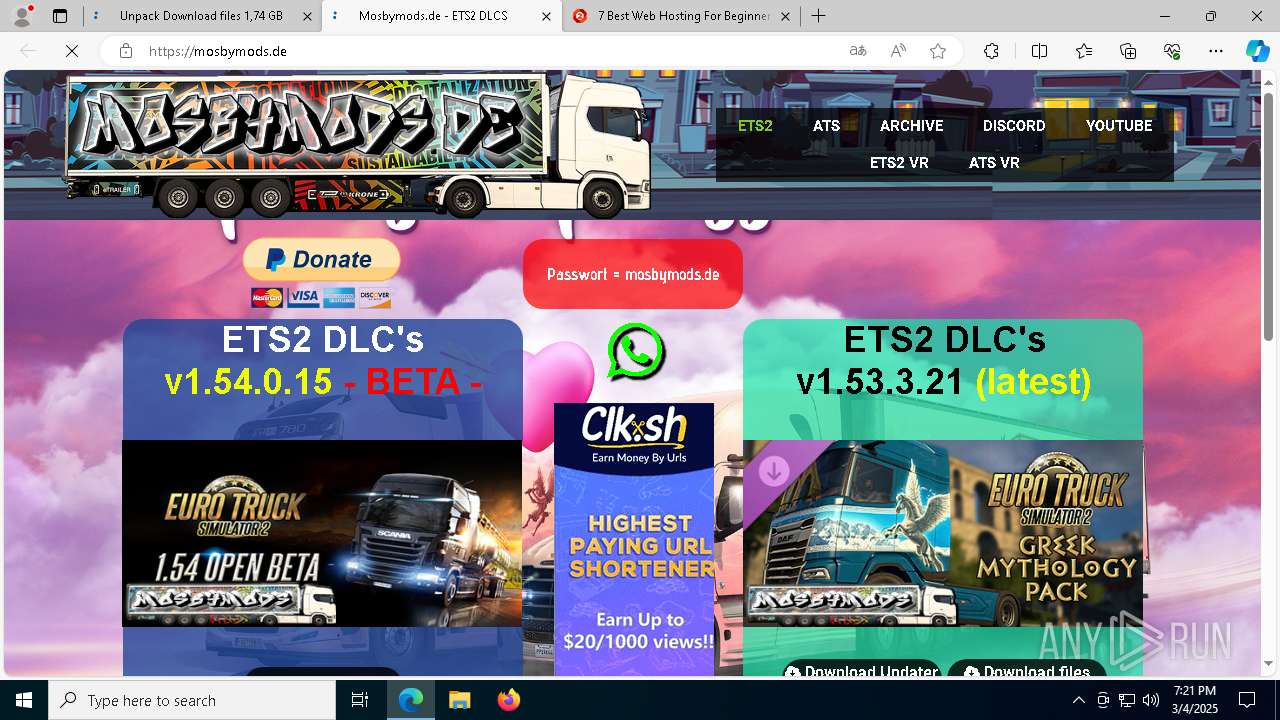Open the network tray icon

(1127, 700)
